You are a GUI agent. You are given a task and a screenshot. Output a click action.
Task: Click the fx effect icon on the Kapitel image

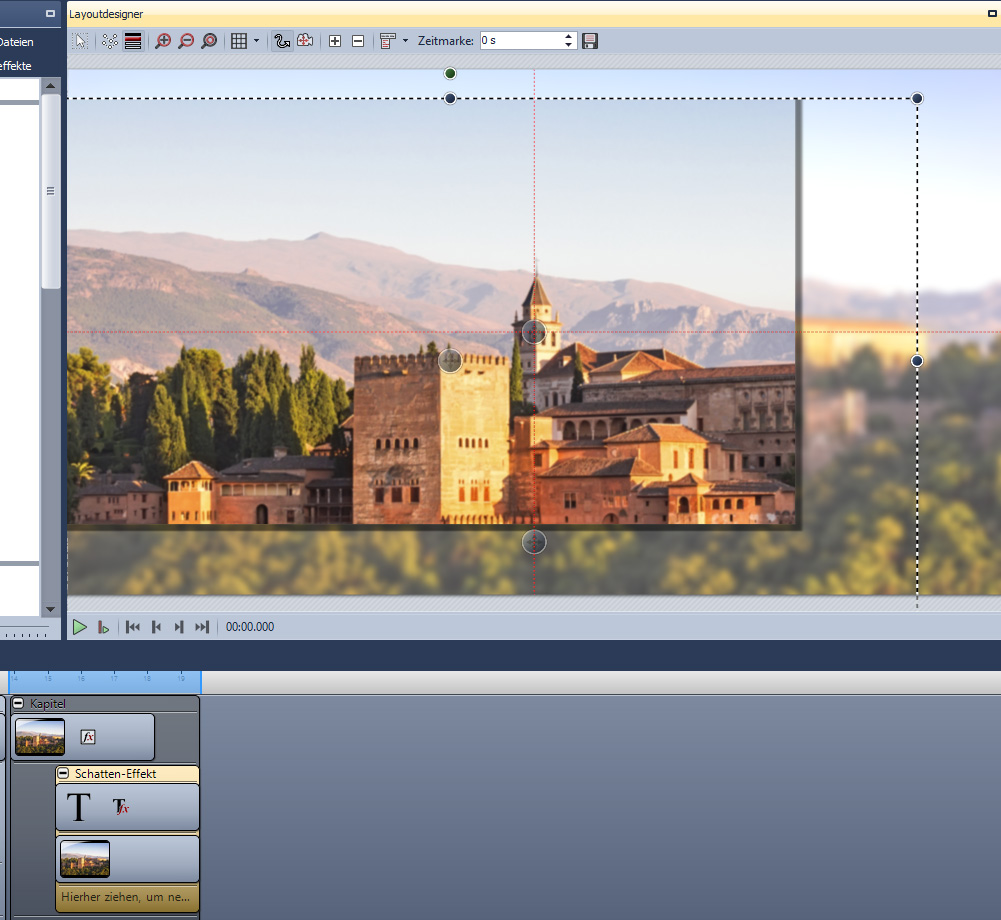tap(88, 737)
